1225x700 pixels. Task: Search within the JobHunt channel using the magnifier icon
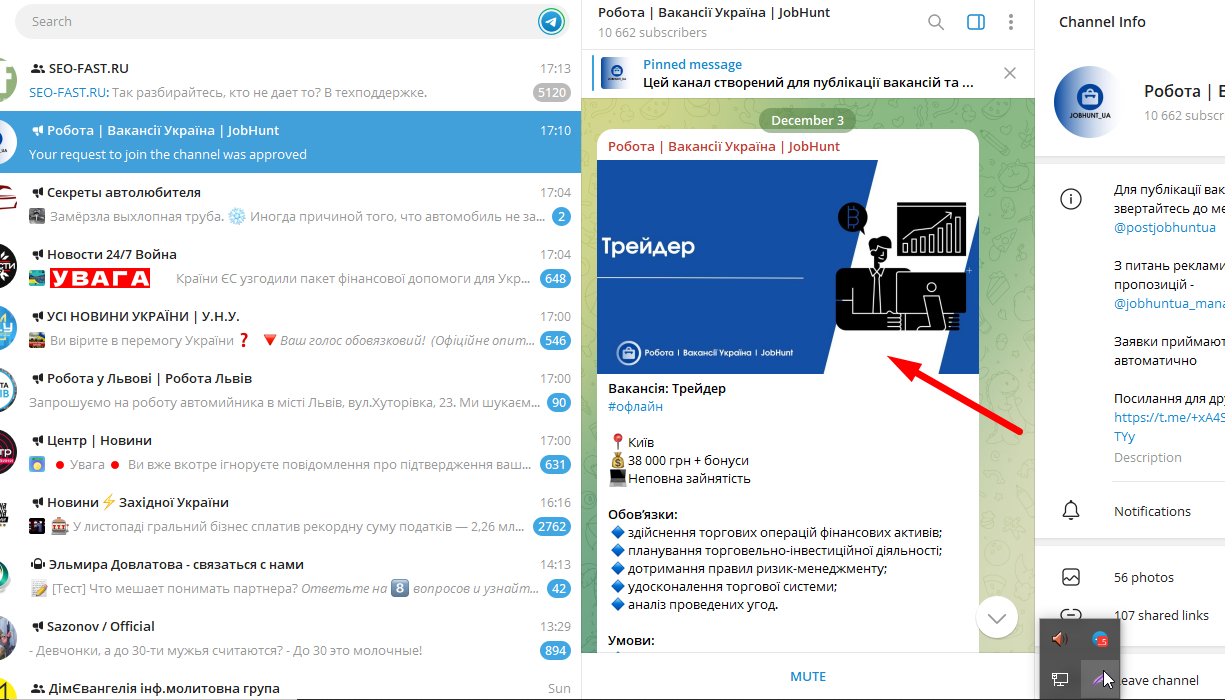click(936, 22)
